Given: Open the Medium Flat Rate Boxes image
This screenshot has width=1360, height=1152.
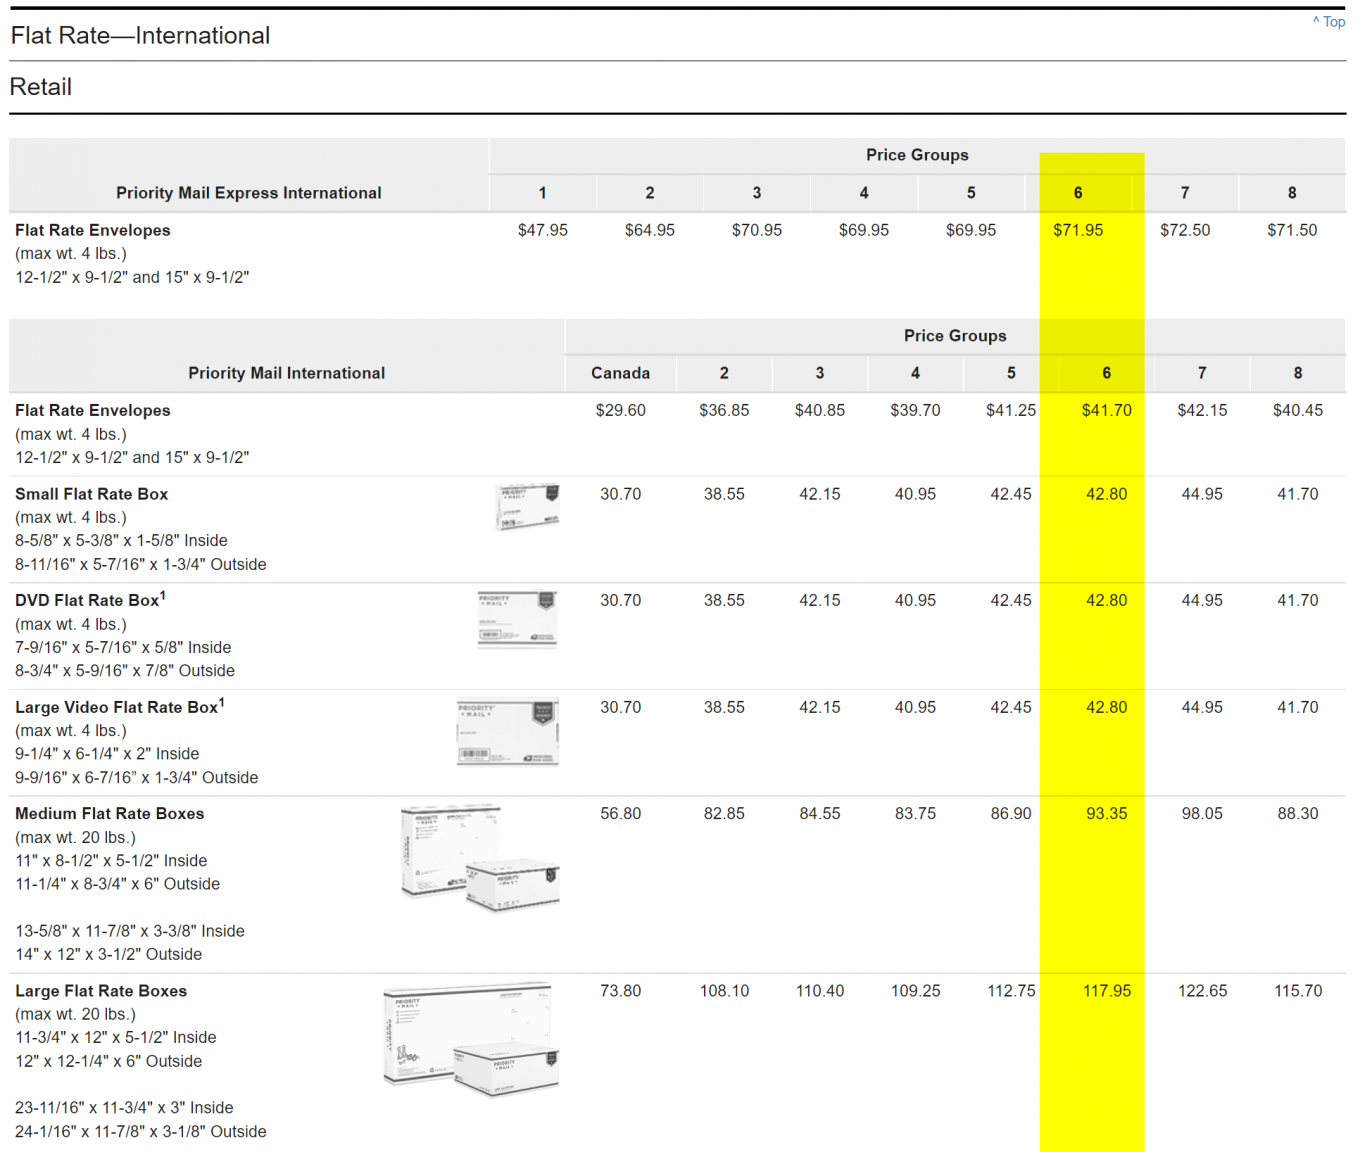Looking at the screenshot, I should pos(480,859).
